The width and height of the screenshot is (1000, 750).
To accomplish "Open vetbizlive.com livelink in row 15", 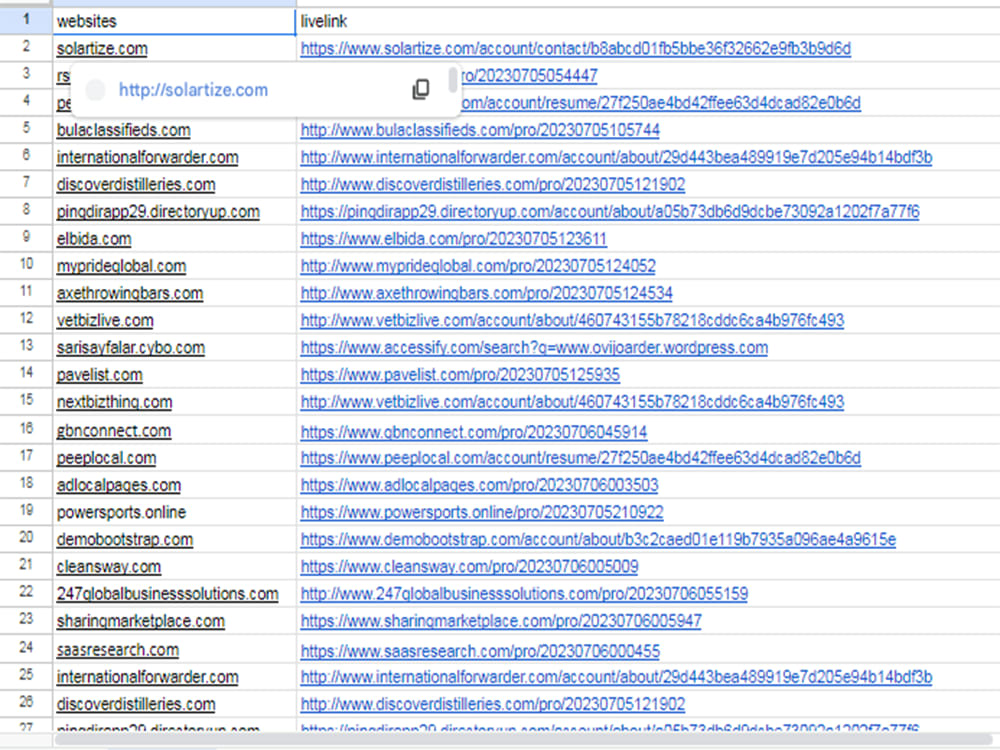I will 572,402.
